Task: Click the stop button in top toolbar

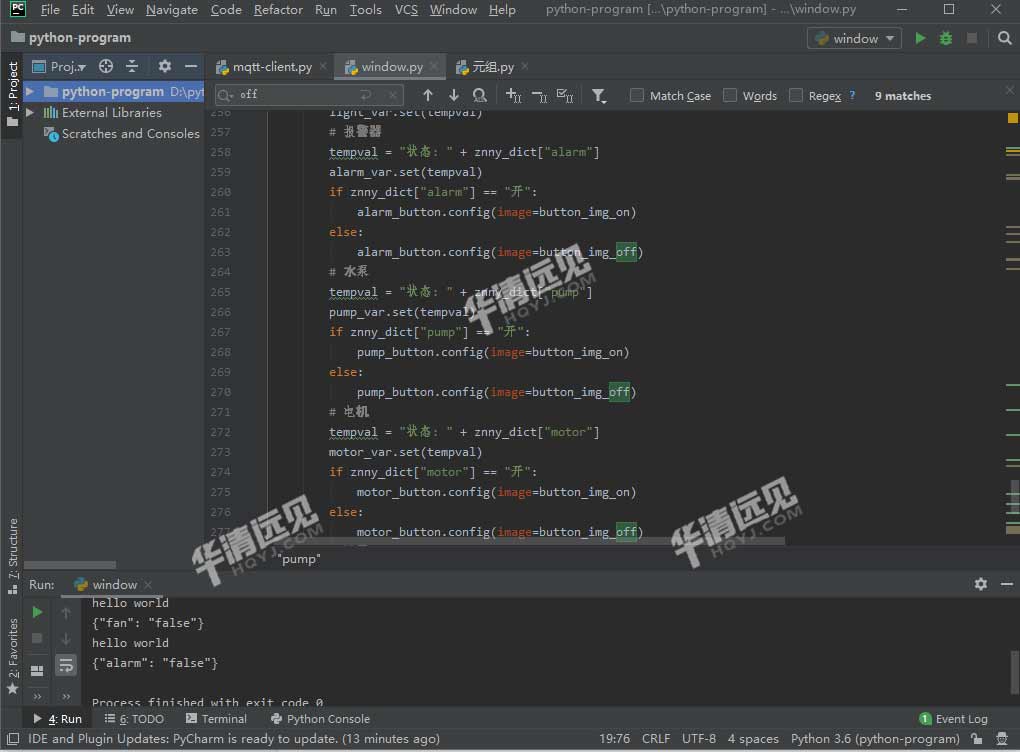Action: [972, 38]
